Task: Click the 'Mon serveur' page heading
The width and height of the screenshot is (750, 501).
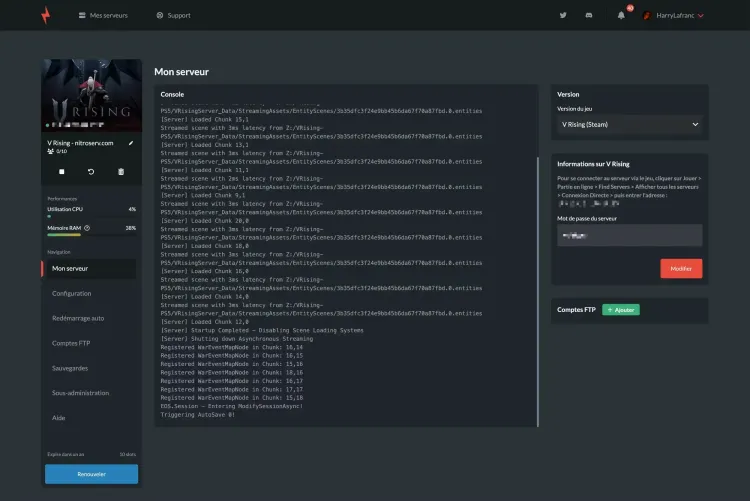Action: pyautogui.click(x=181, y=72)
